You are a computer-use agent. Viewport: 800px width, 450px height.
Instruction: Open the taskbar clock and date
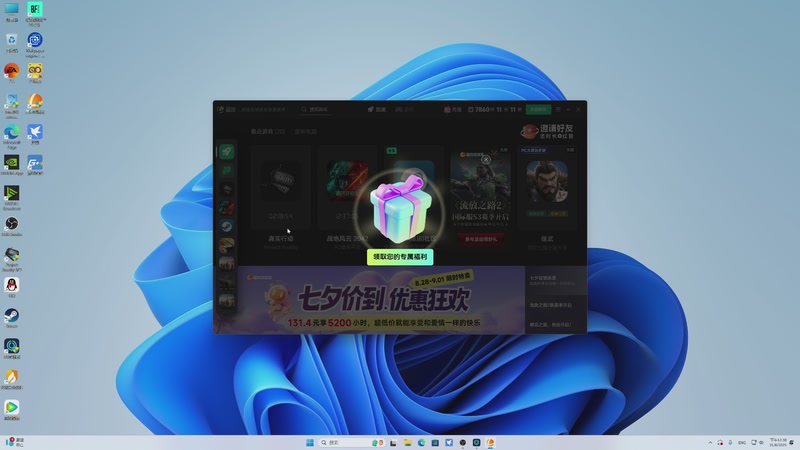tap(778, 442)
